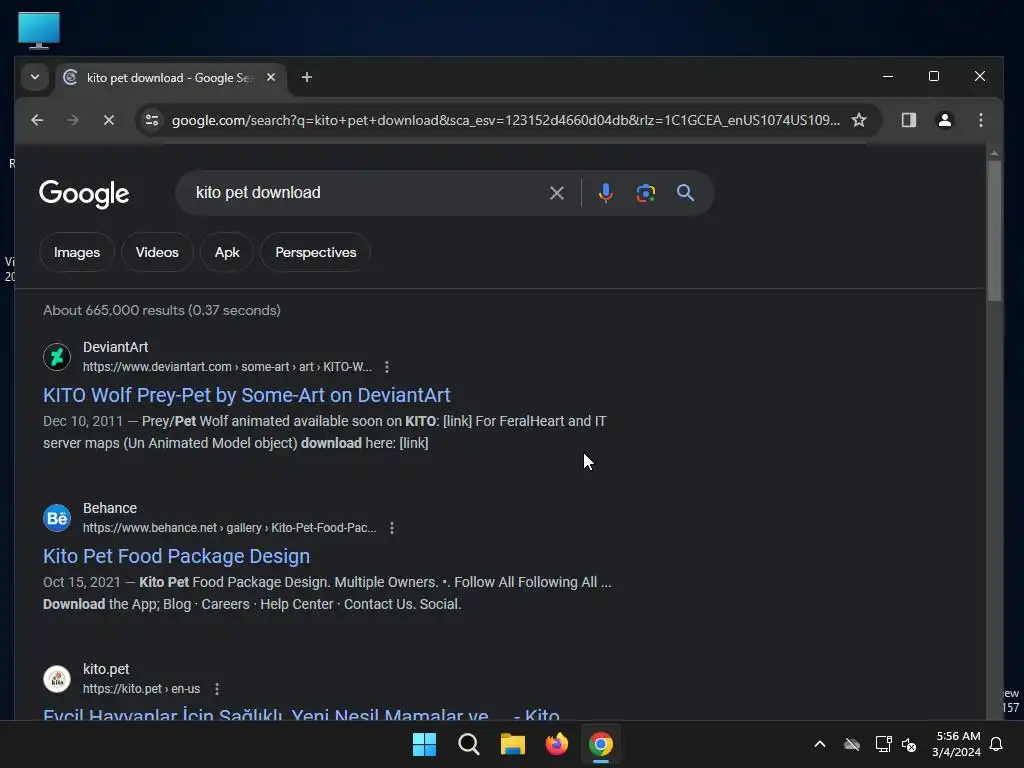Viewport: 1024px width, 768px height.
Task: Open Chrome three-dot menu
Action: pyautogui.click(x=980, y=120)
